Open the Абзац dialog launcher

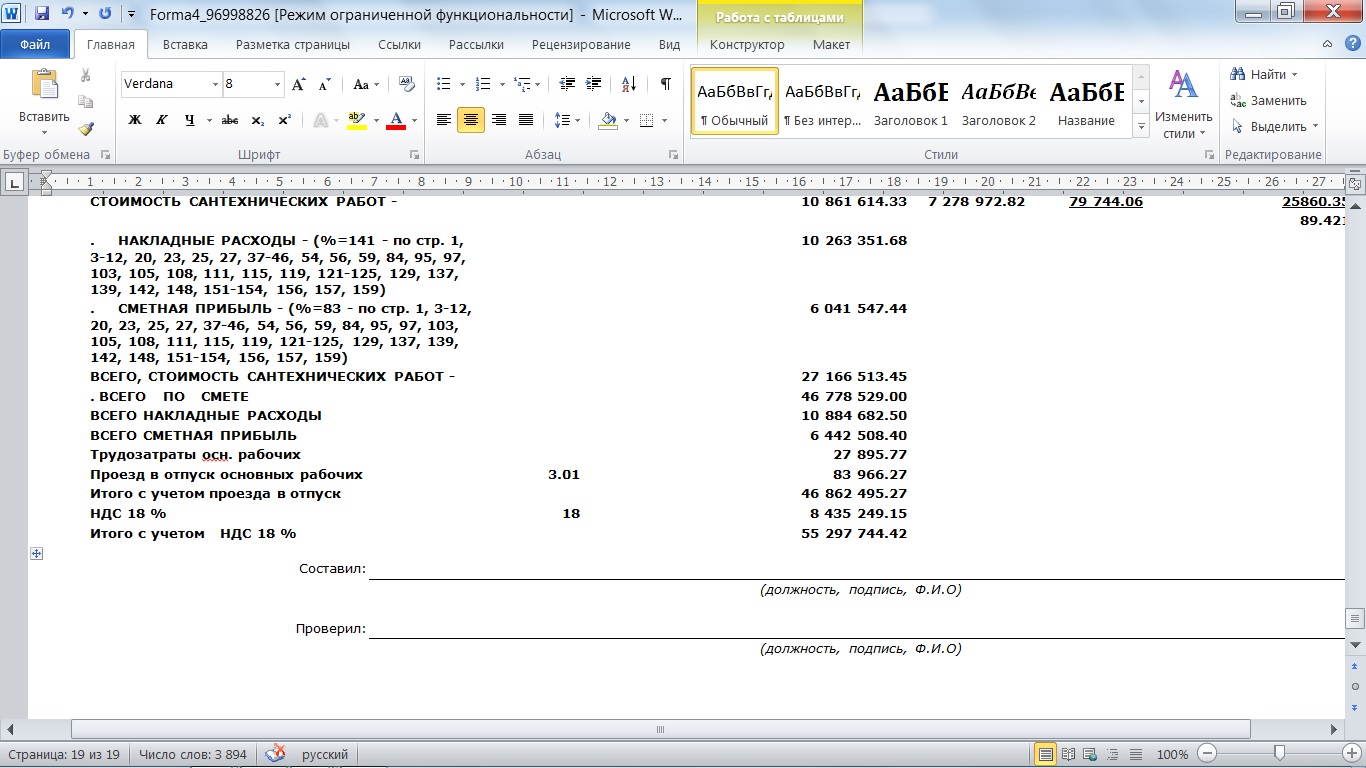(673, 155)
